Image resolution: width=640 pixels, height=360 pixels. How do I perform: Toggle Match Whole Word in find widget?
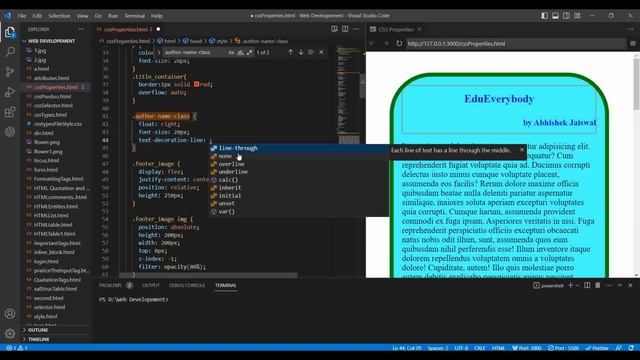coord(240,52)
